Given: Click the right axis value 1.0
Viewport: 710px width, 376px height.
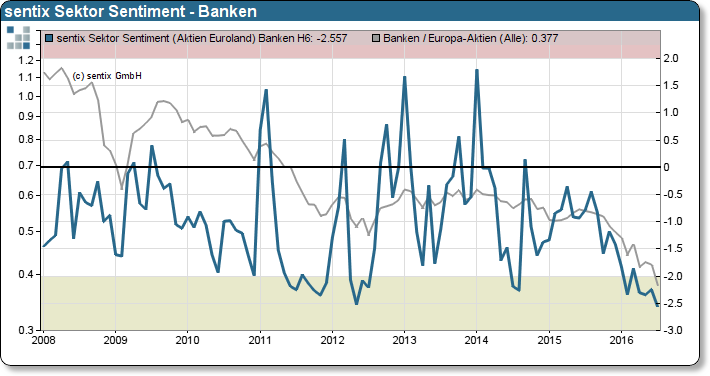Looking at the screenshot, I should [x=672, y=113].
